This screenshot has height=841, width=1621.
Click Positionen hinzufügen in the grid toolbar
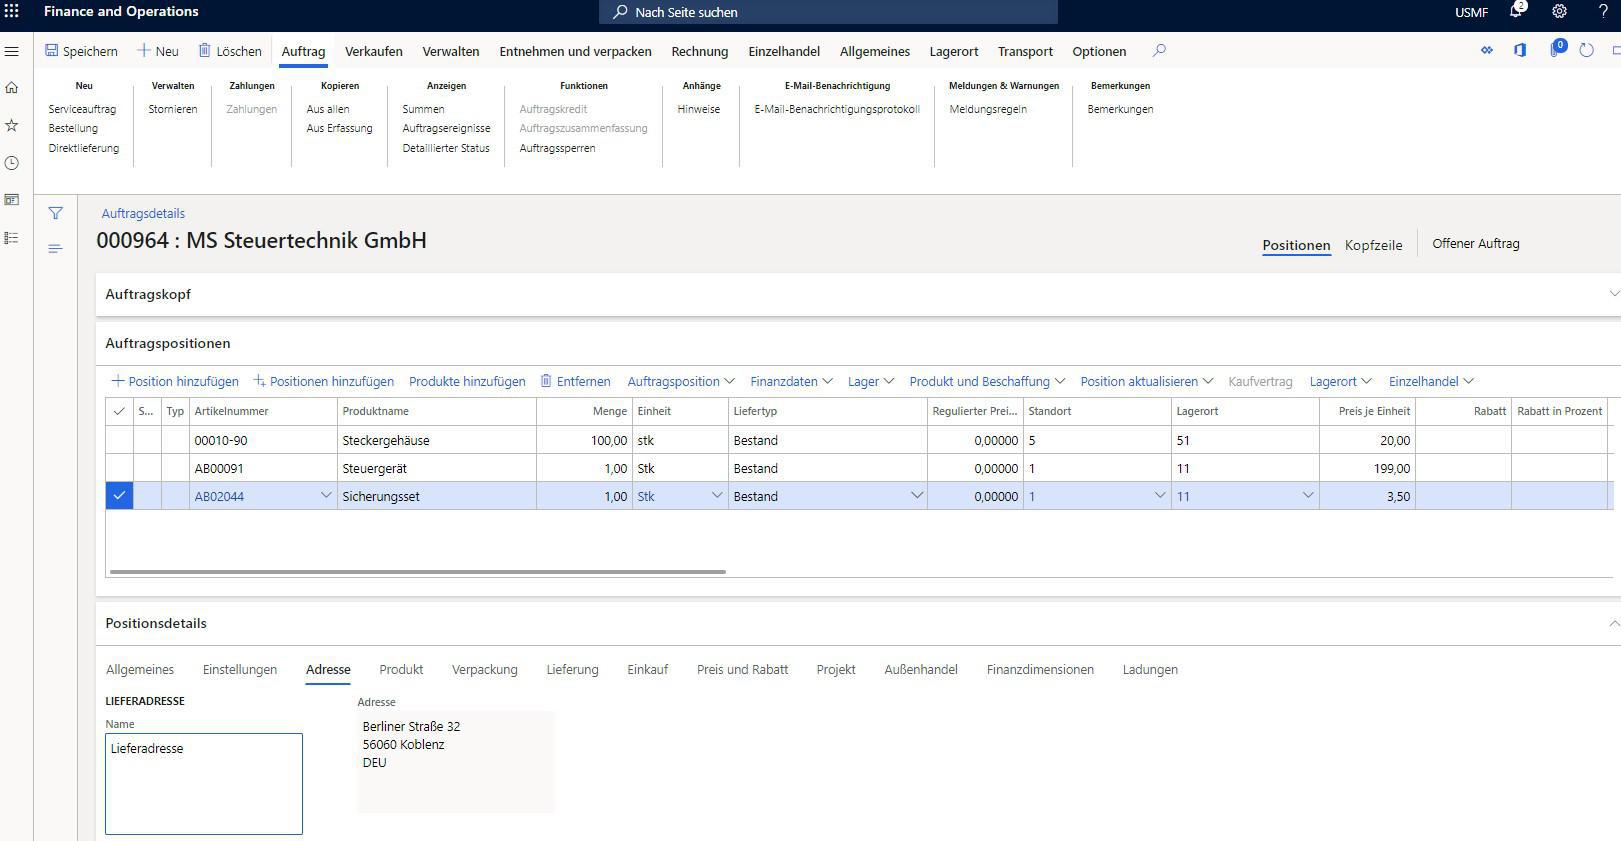pos(323,381)
